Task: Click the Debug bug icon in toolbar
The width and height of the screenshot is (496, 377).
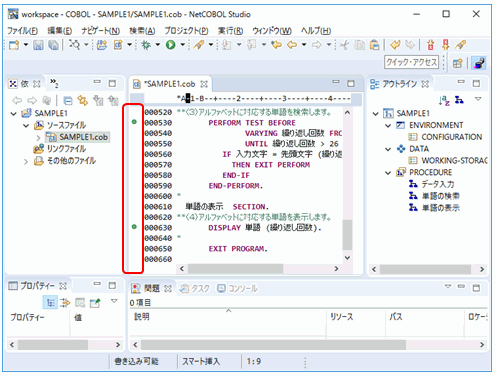Action: point(146,45)
